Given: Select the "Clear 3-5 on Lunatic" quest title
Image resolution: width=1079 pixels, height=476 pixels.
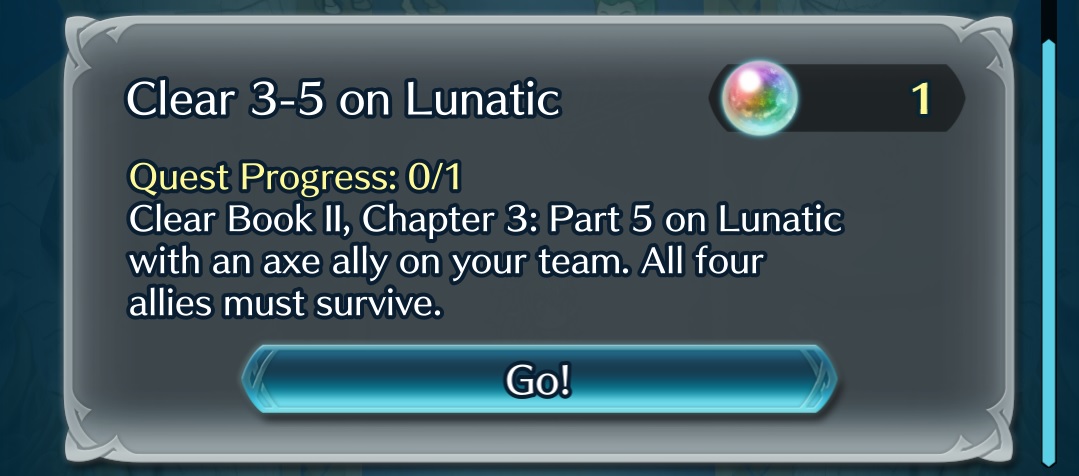Looking at the screenshot, I should (343, 99).
